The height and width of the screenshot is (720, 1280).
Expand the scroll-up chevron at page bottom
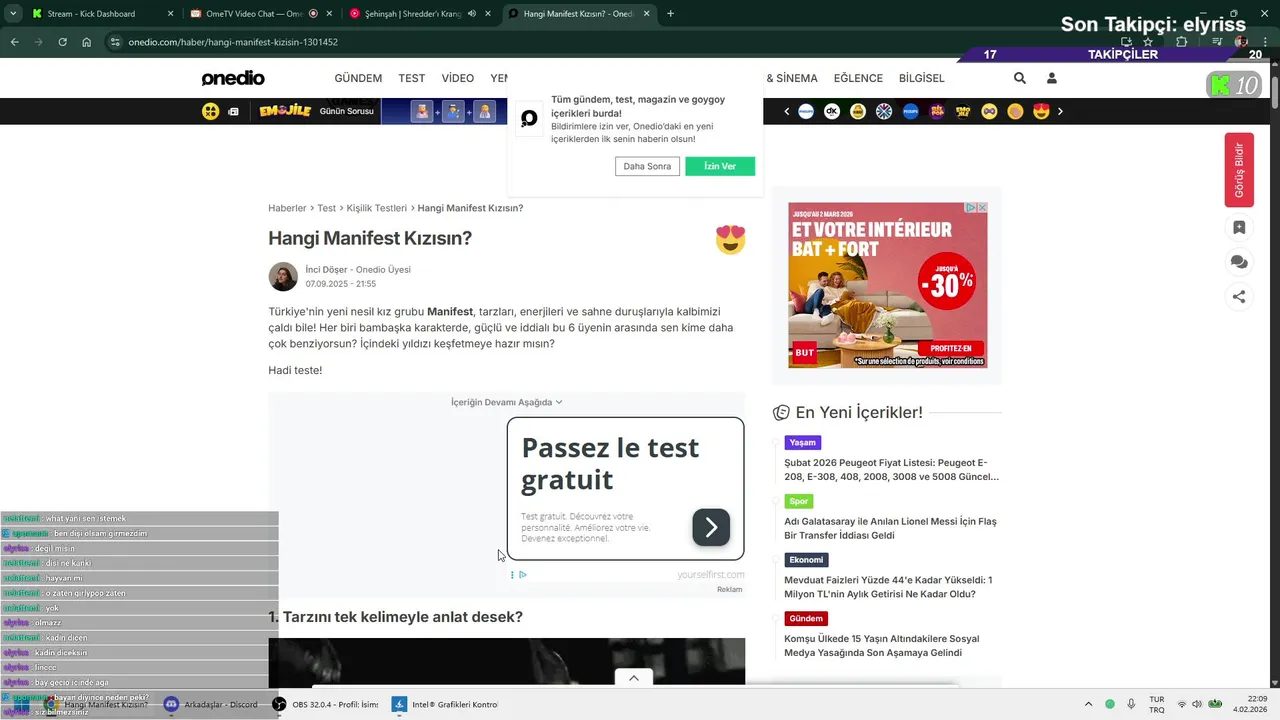click(x=633, y=678)
